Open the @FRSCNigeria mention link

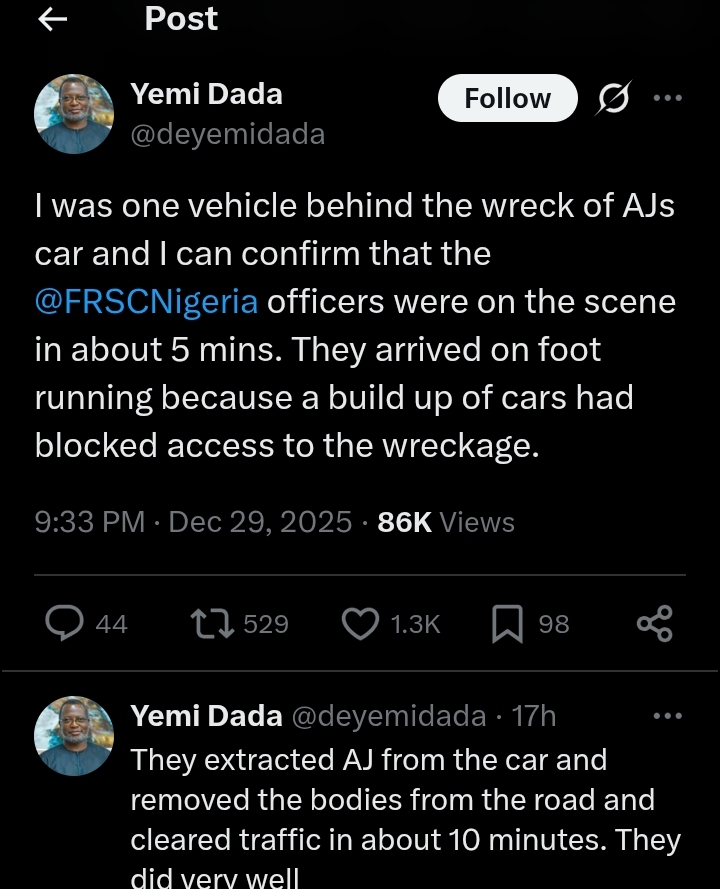tap(147, 301)
